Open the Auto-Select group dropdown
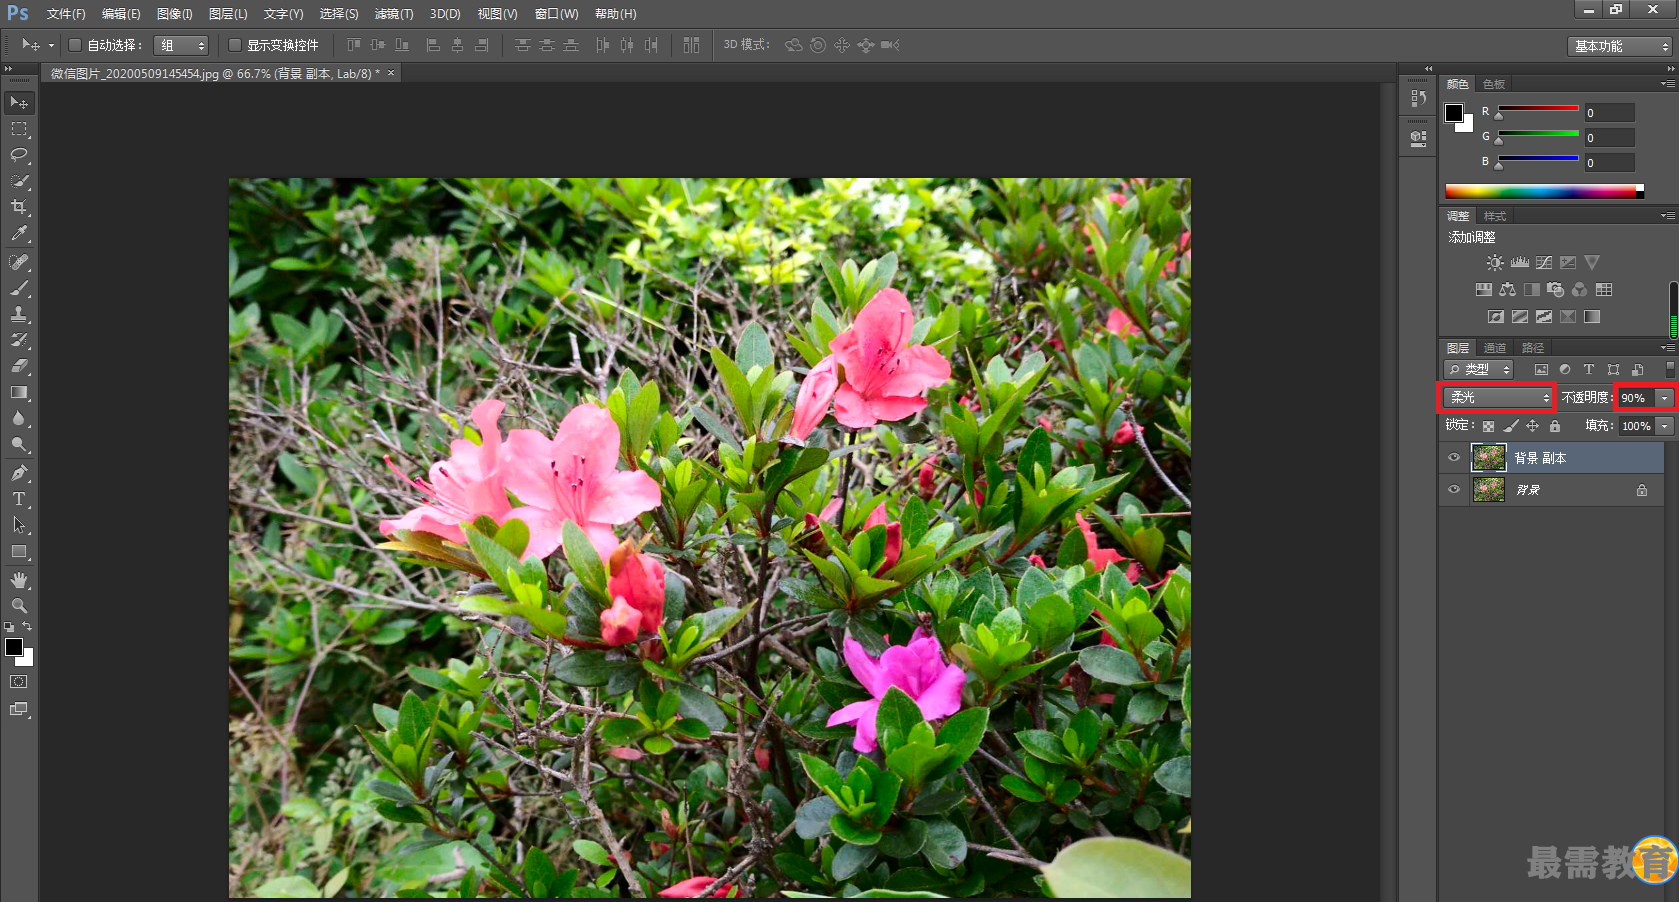This screenshot has height=902, width=1679. point(181,45)
